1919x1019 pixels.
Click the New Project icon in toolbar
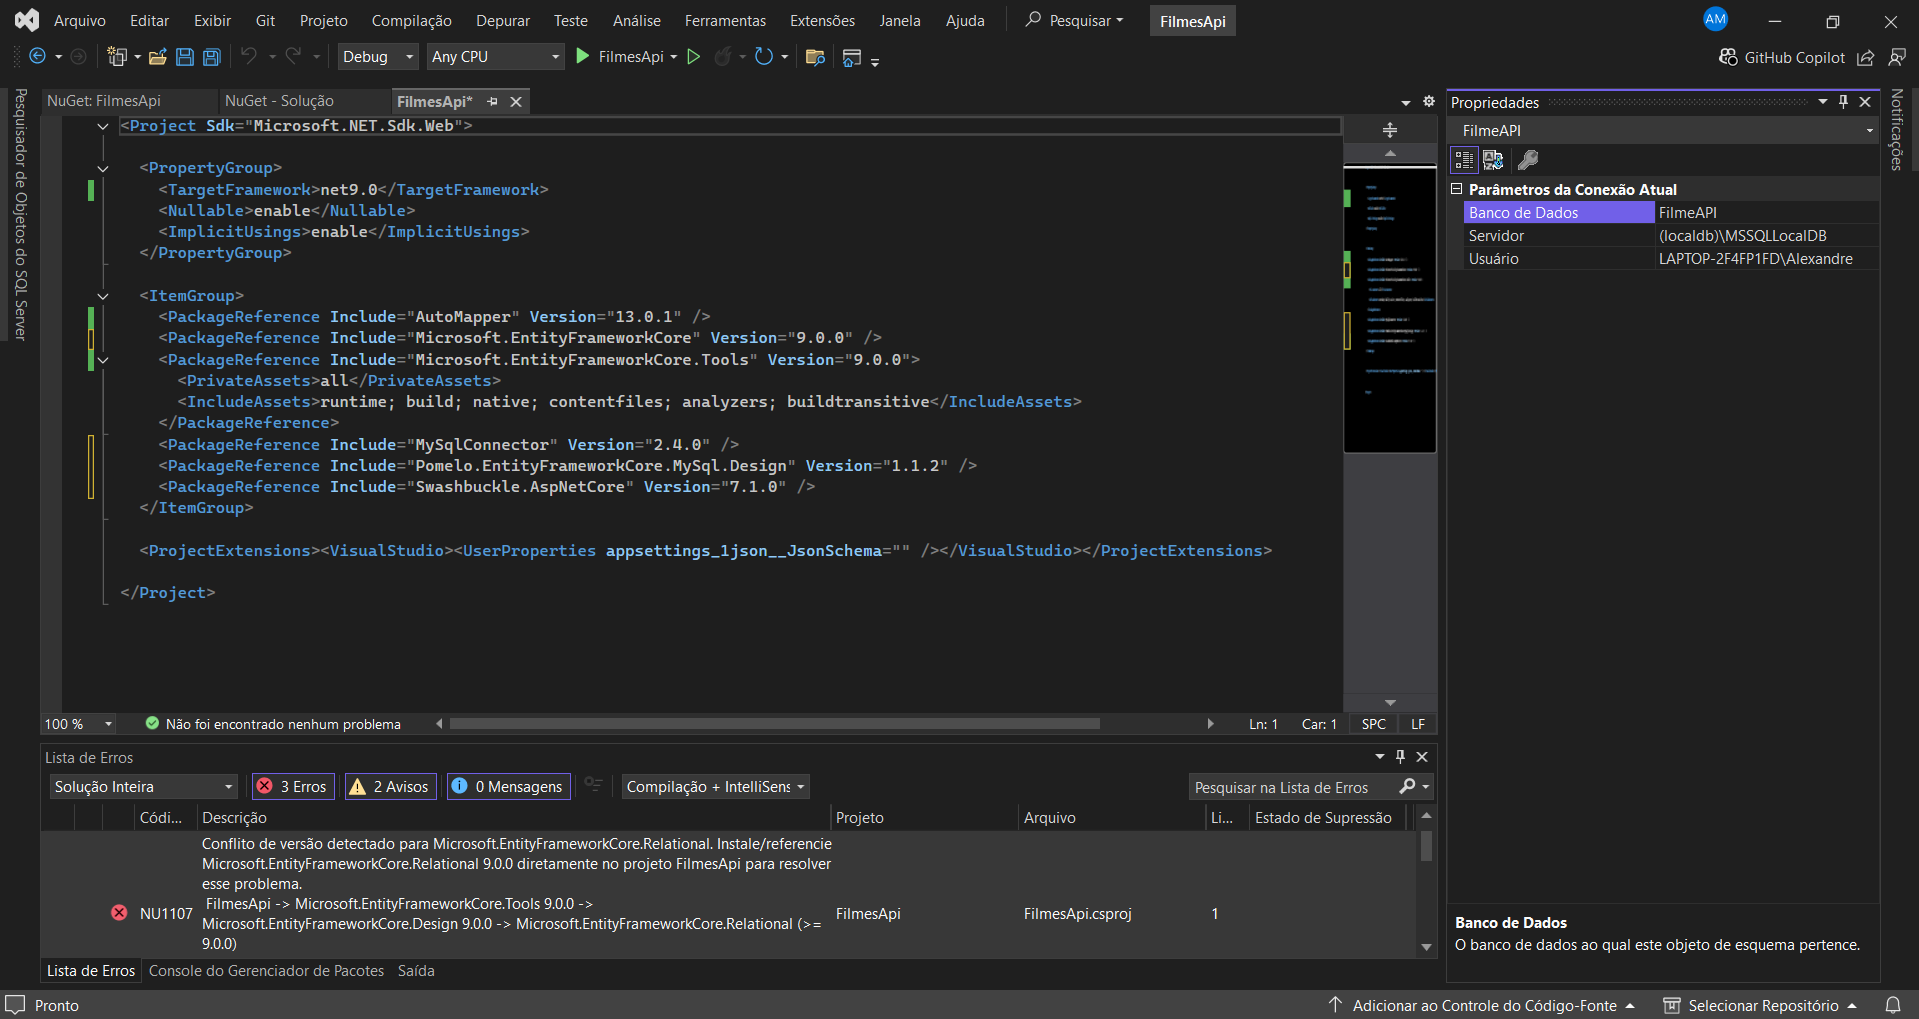(118, 57)
